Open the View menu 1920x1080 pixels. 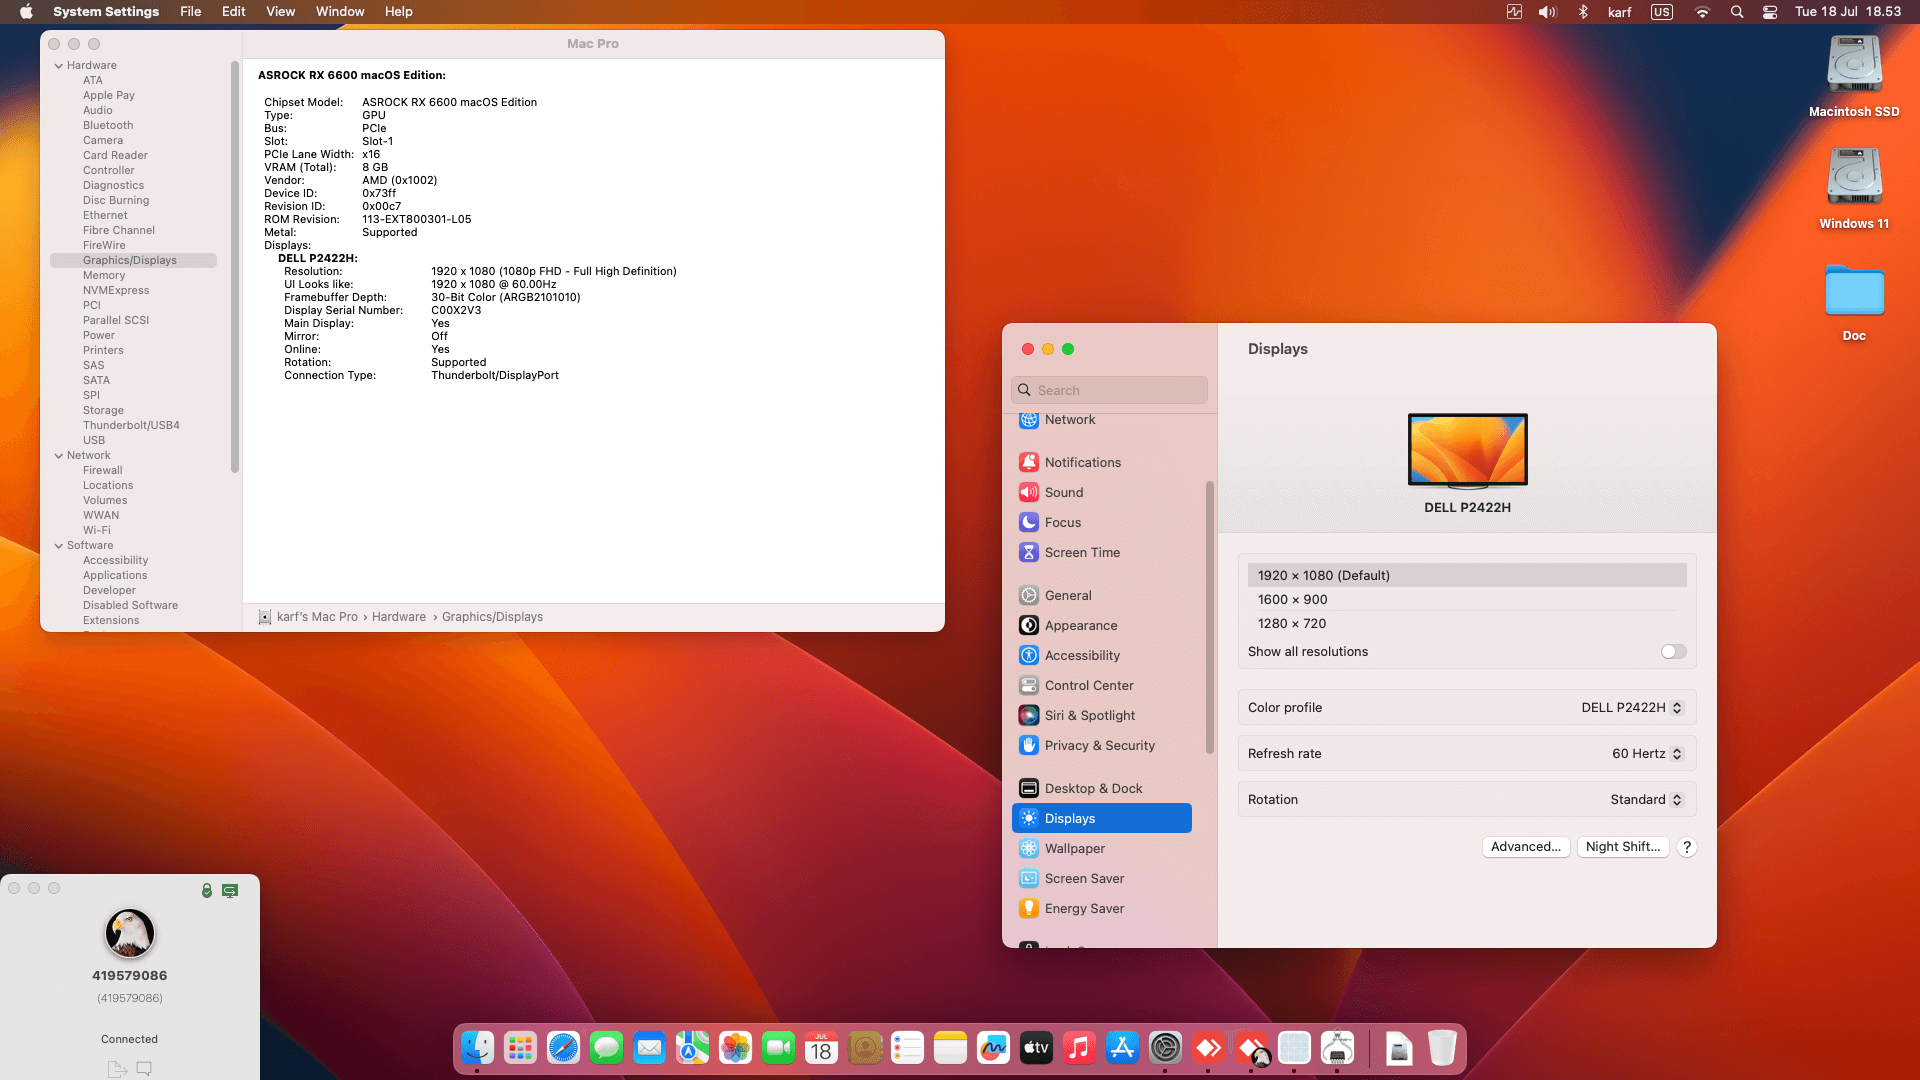(280, 12)
